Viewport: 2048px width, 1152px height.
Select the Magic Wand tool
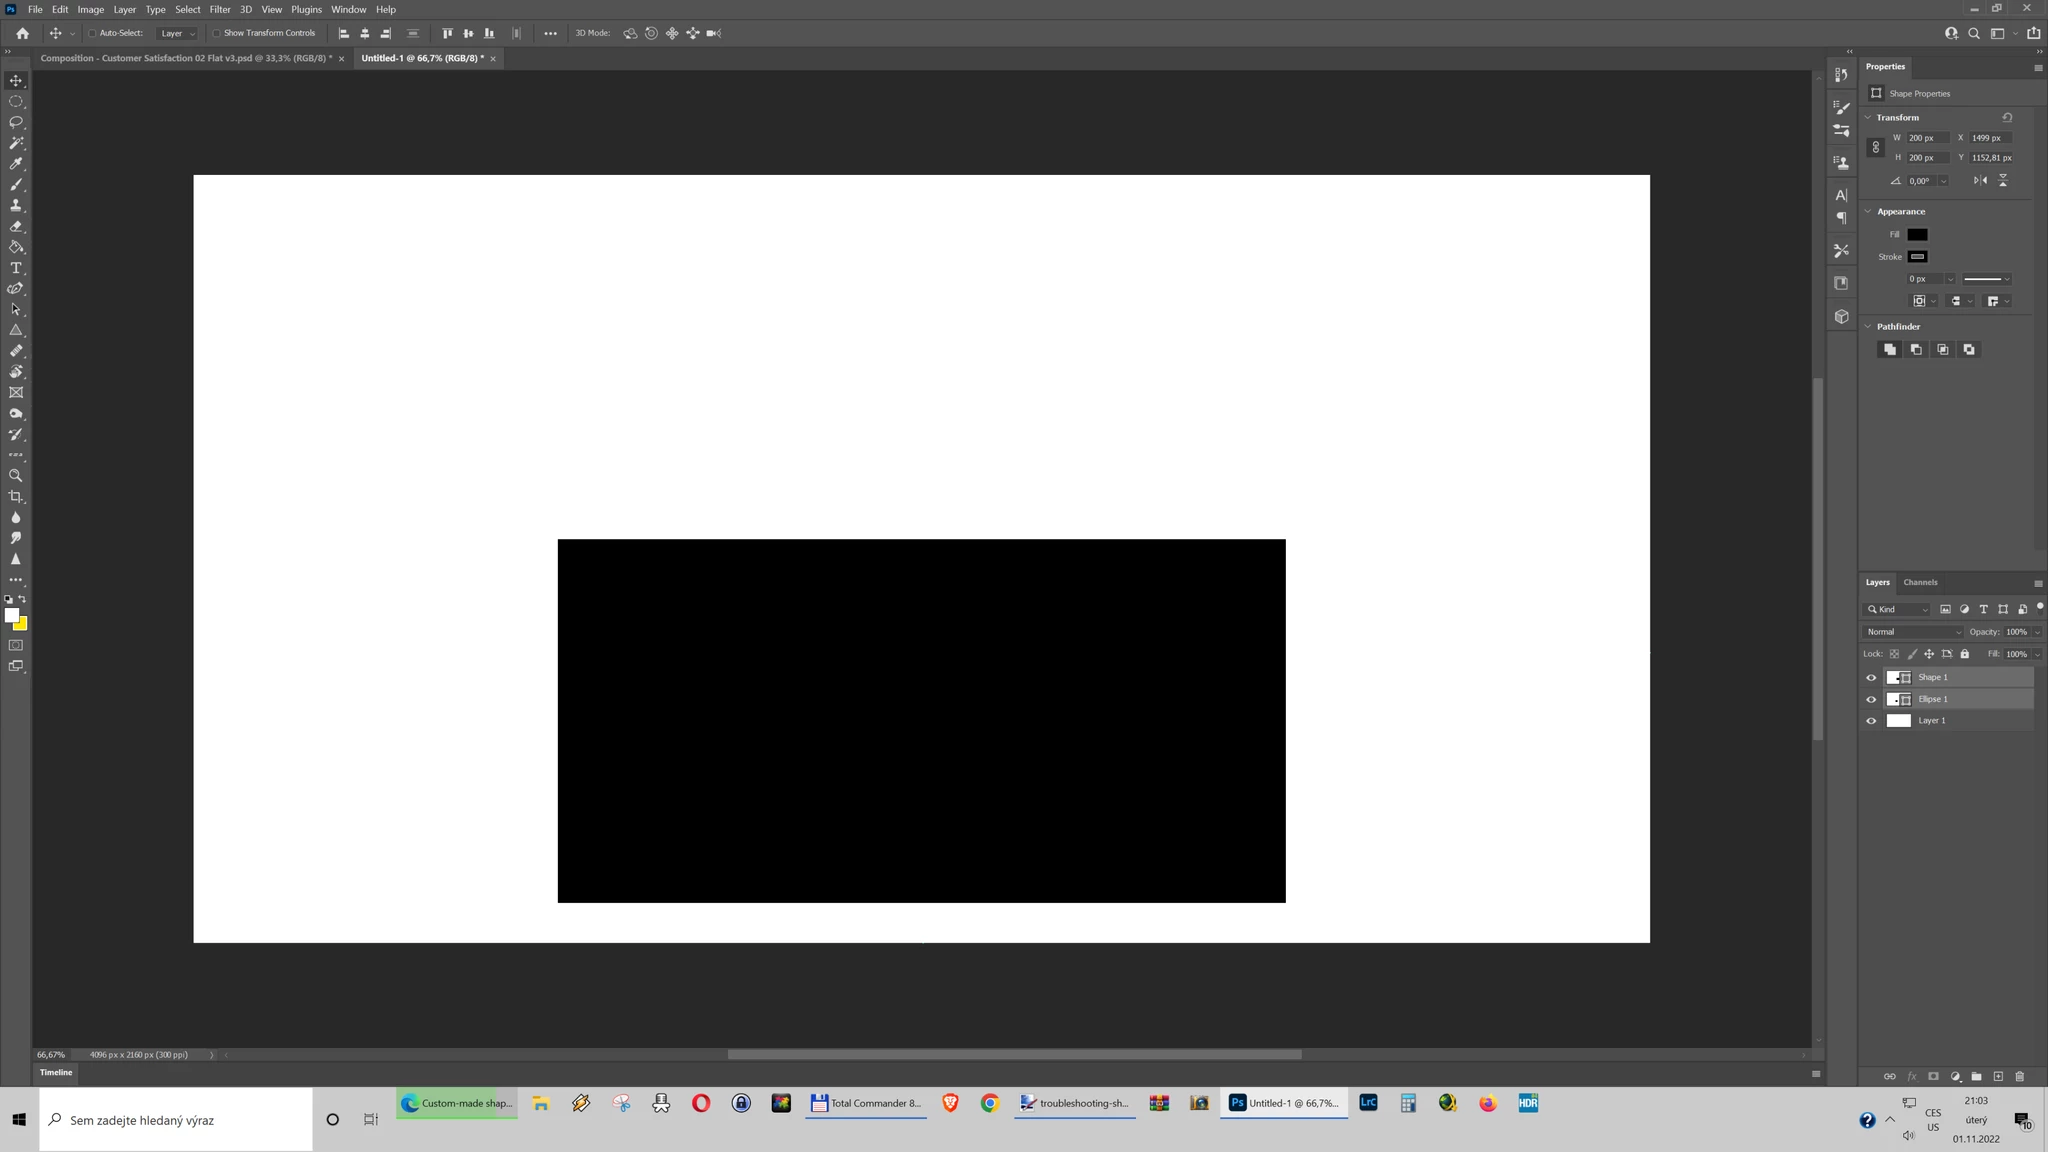[x=16, y=143]
